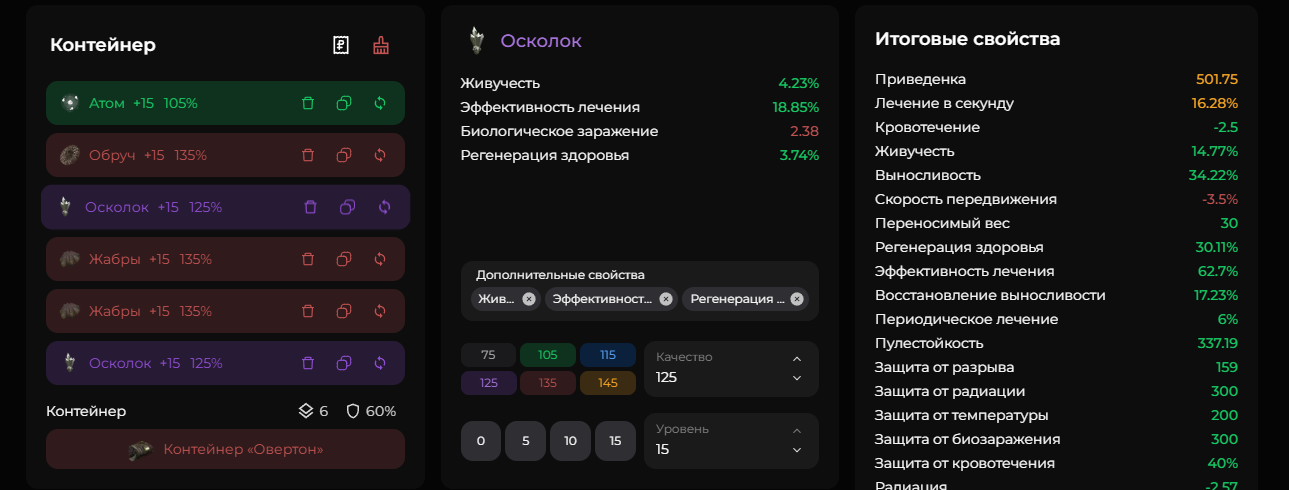
Task: Decrease level with the down chevron in Уровень
Action: [797, 450]
